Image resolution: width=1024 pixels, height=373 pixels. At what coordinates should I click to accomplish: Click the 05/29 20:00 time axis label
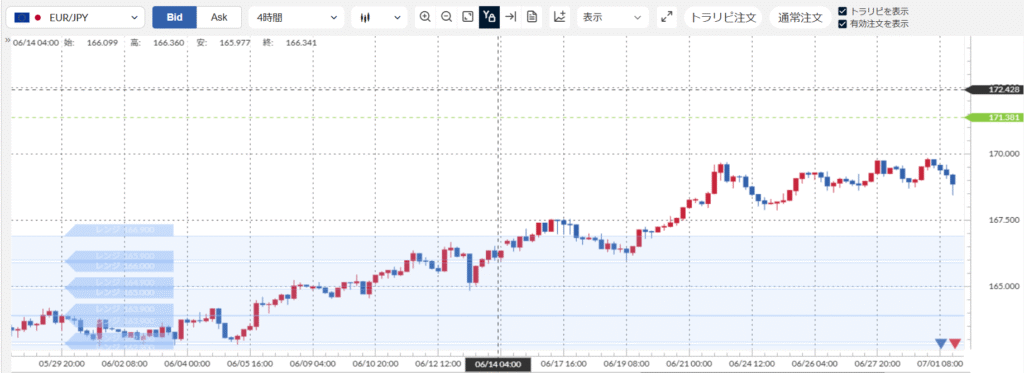61,365
